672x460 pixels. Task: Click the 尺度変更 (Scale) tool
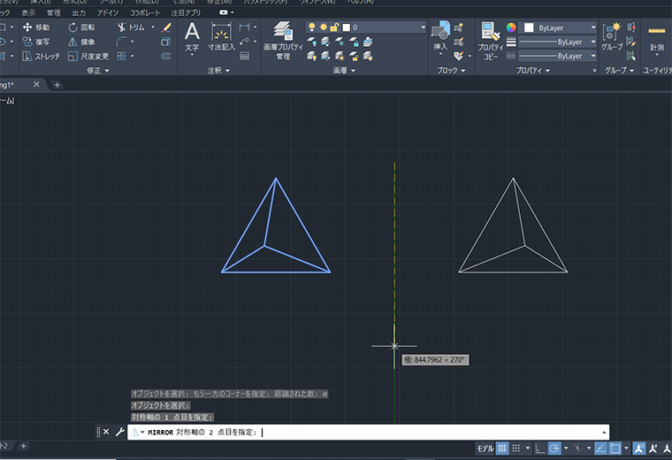coord(86,57)
